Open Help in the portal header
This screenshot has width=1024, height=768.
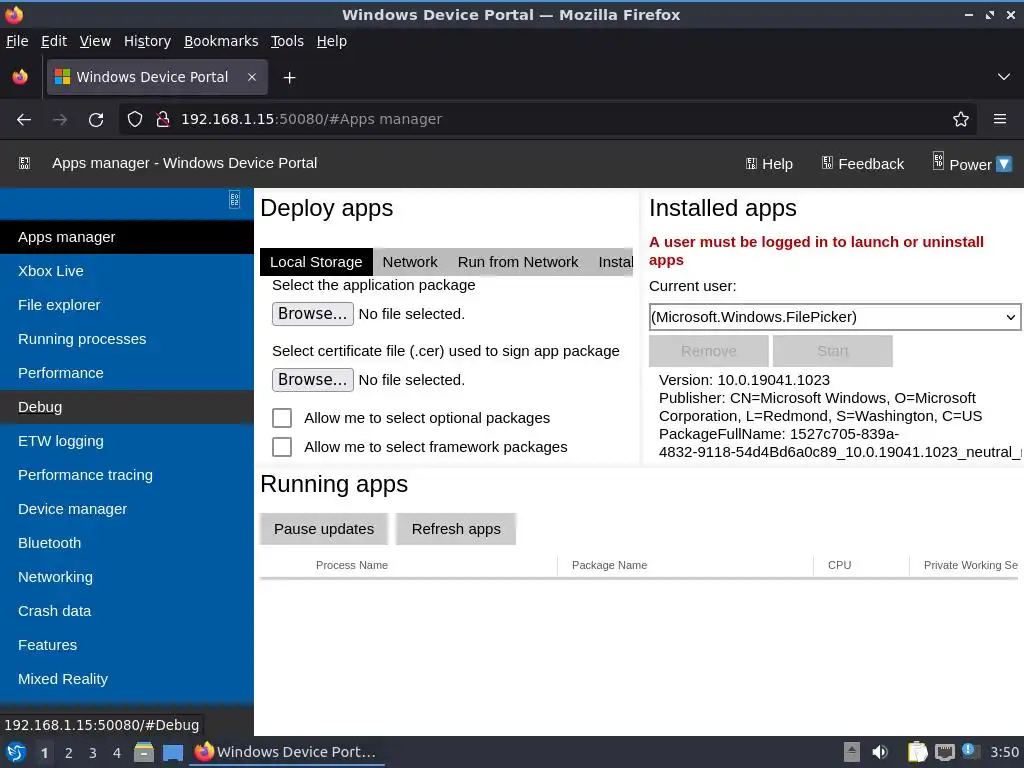769,164
